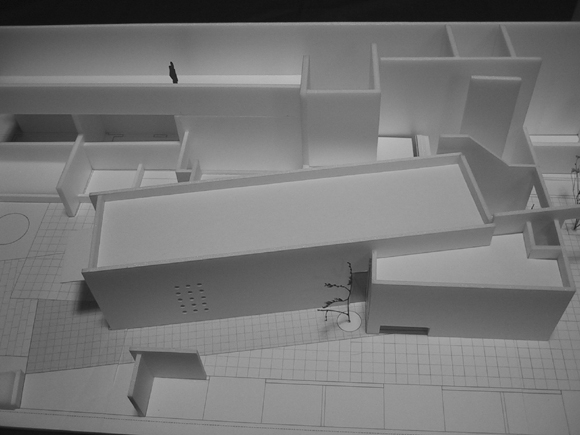Click the L-shaped freestanding wall at bottom

coord(166,379)
